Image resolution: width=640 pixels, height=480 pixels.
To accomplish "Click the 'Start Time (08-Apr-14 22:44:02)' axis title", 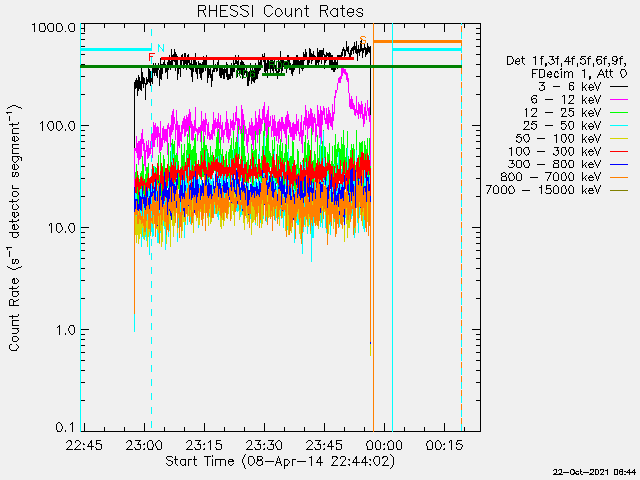I will pyautogui.click(x=280, y=461).
